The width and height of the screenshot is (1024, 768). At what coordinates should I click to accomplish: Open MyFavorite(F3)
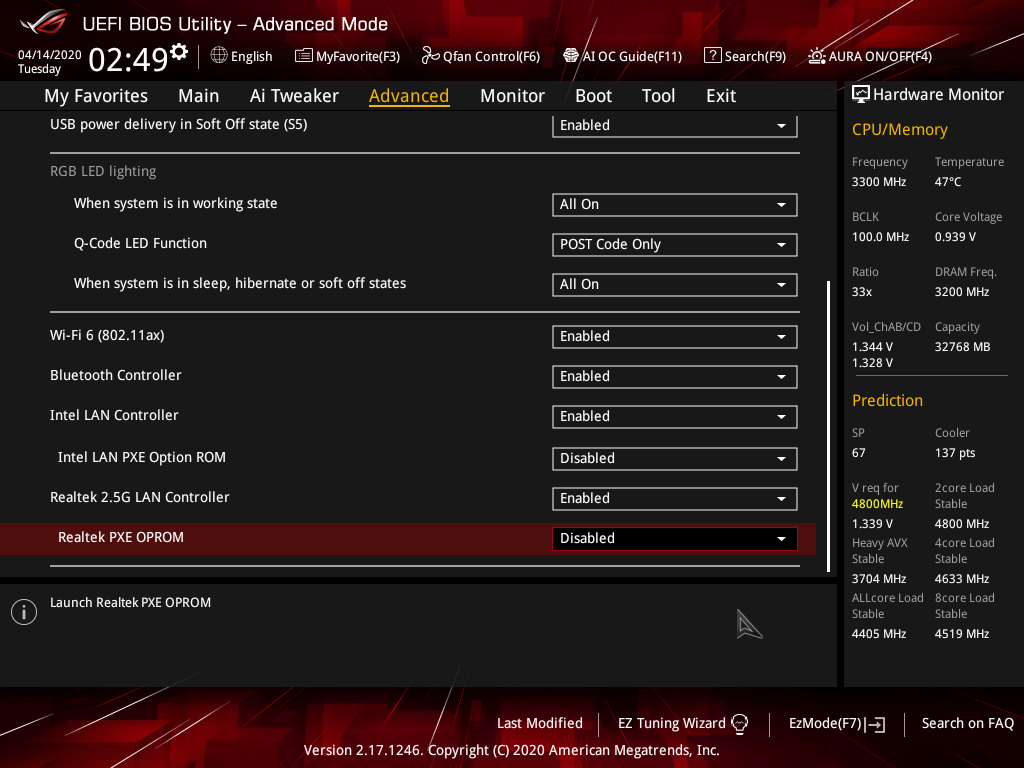(x=347, y=56)
